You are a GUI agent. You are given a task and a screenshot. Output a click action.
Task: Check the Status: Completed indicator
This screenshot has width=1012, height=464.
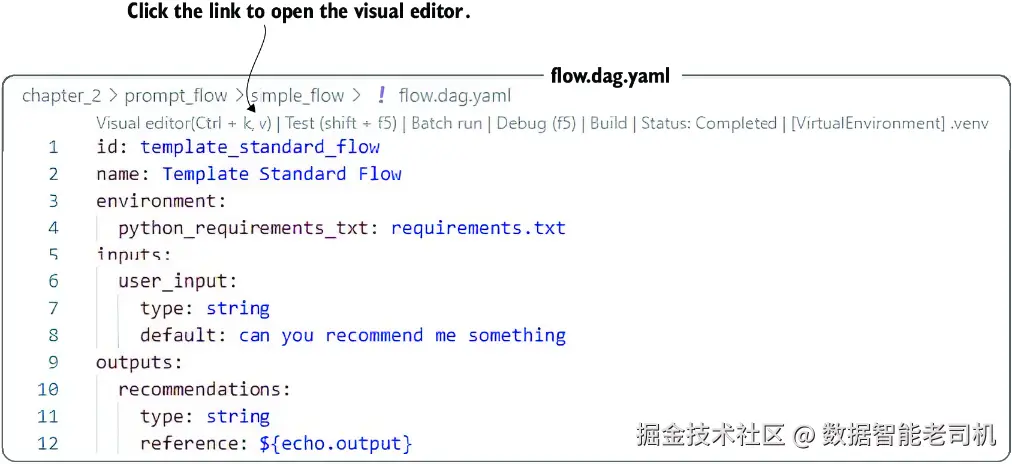(x=709, y=123)
